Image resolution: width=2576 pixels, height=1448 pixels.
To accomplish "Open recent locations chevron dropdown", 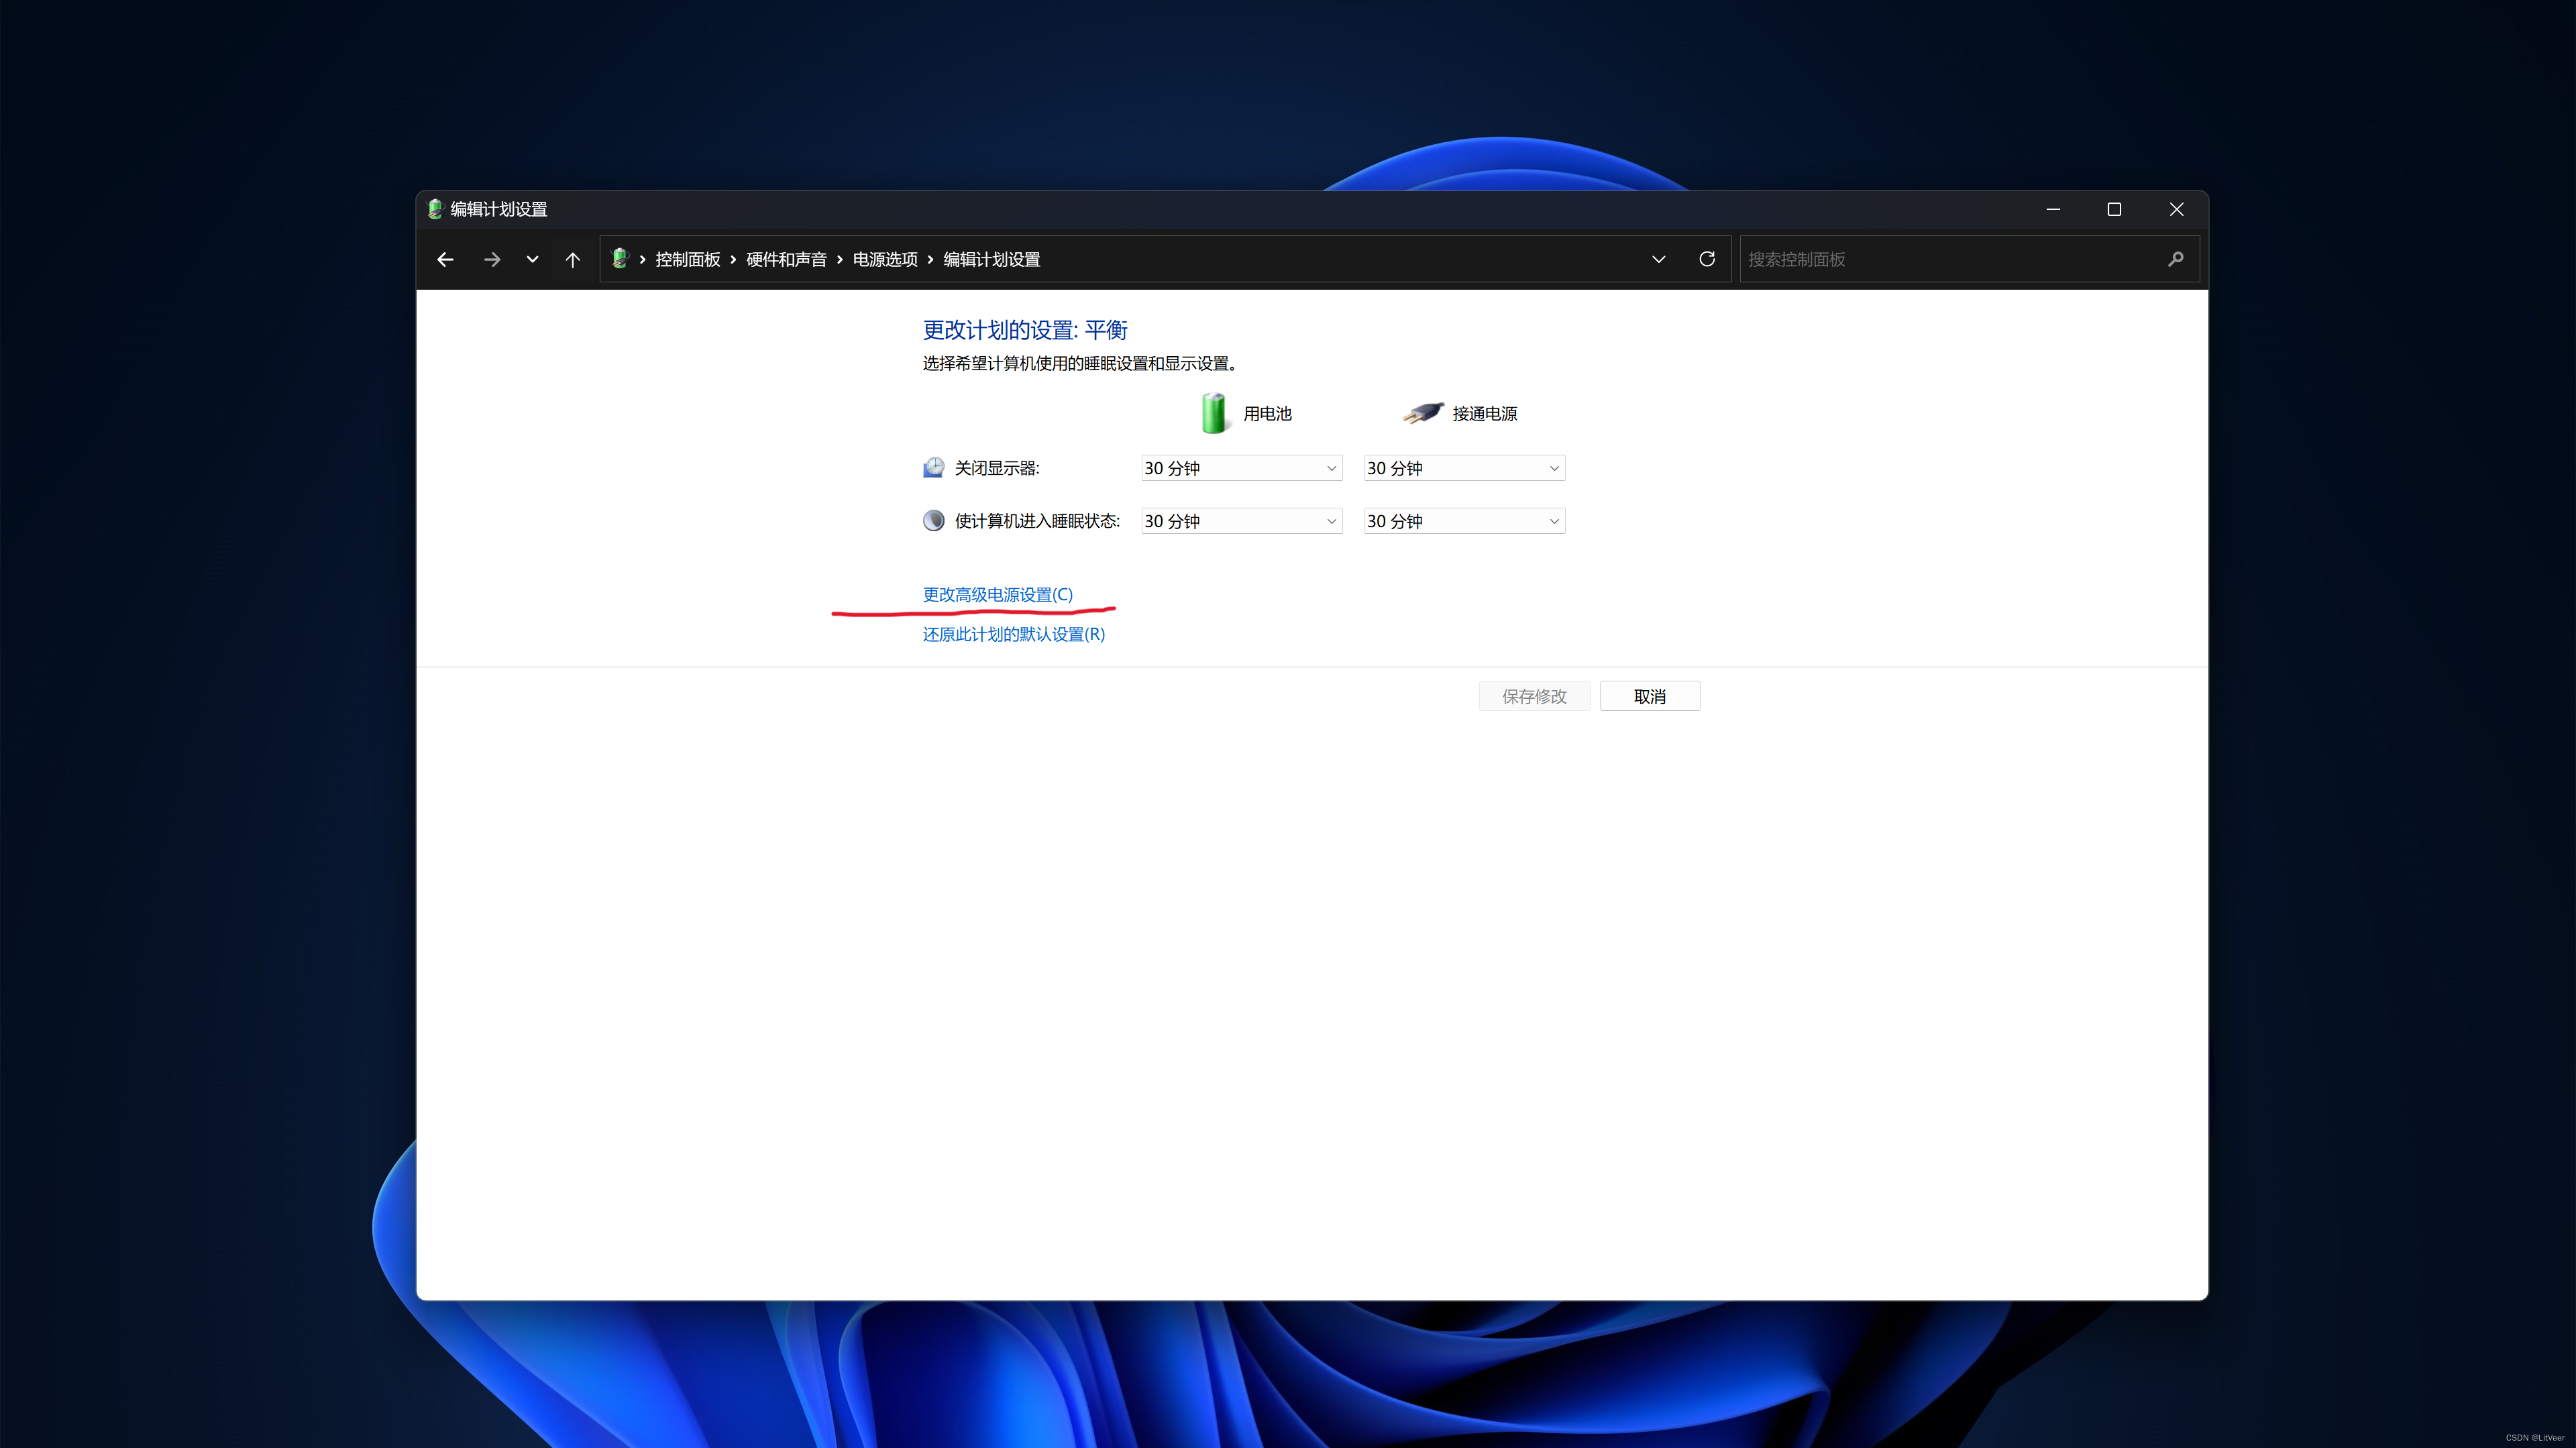I will 532,259.
